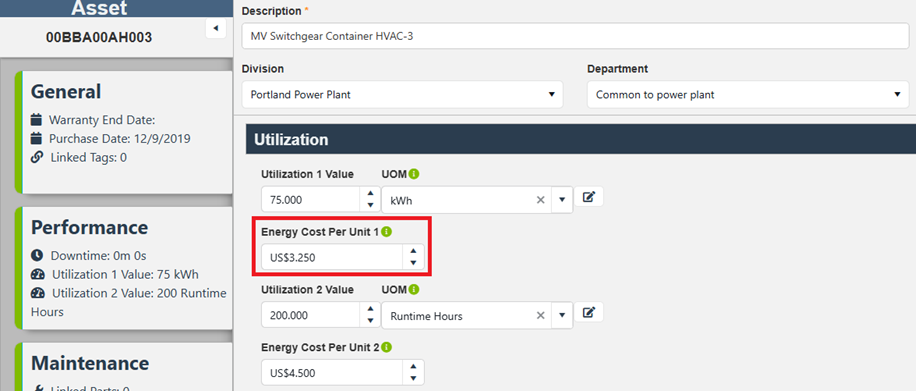Increase Utilization 1 Value with up arrow
Screen dimensions: 916x391
pos(370,193)
